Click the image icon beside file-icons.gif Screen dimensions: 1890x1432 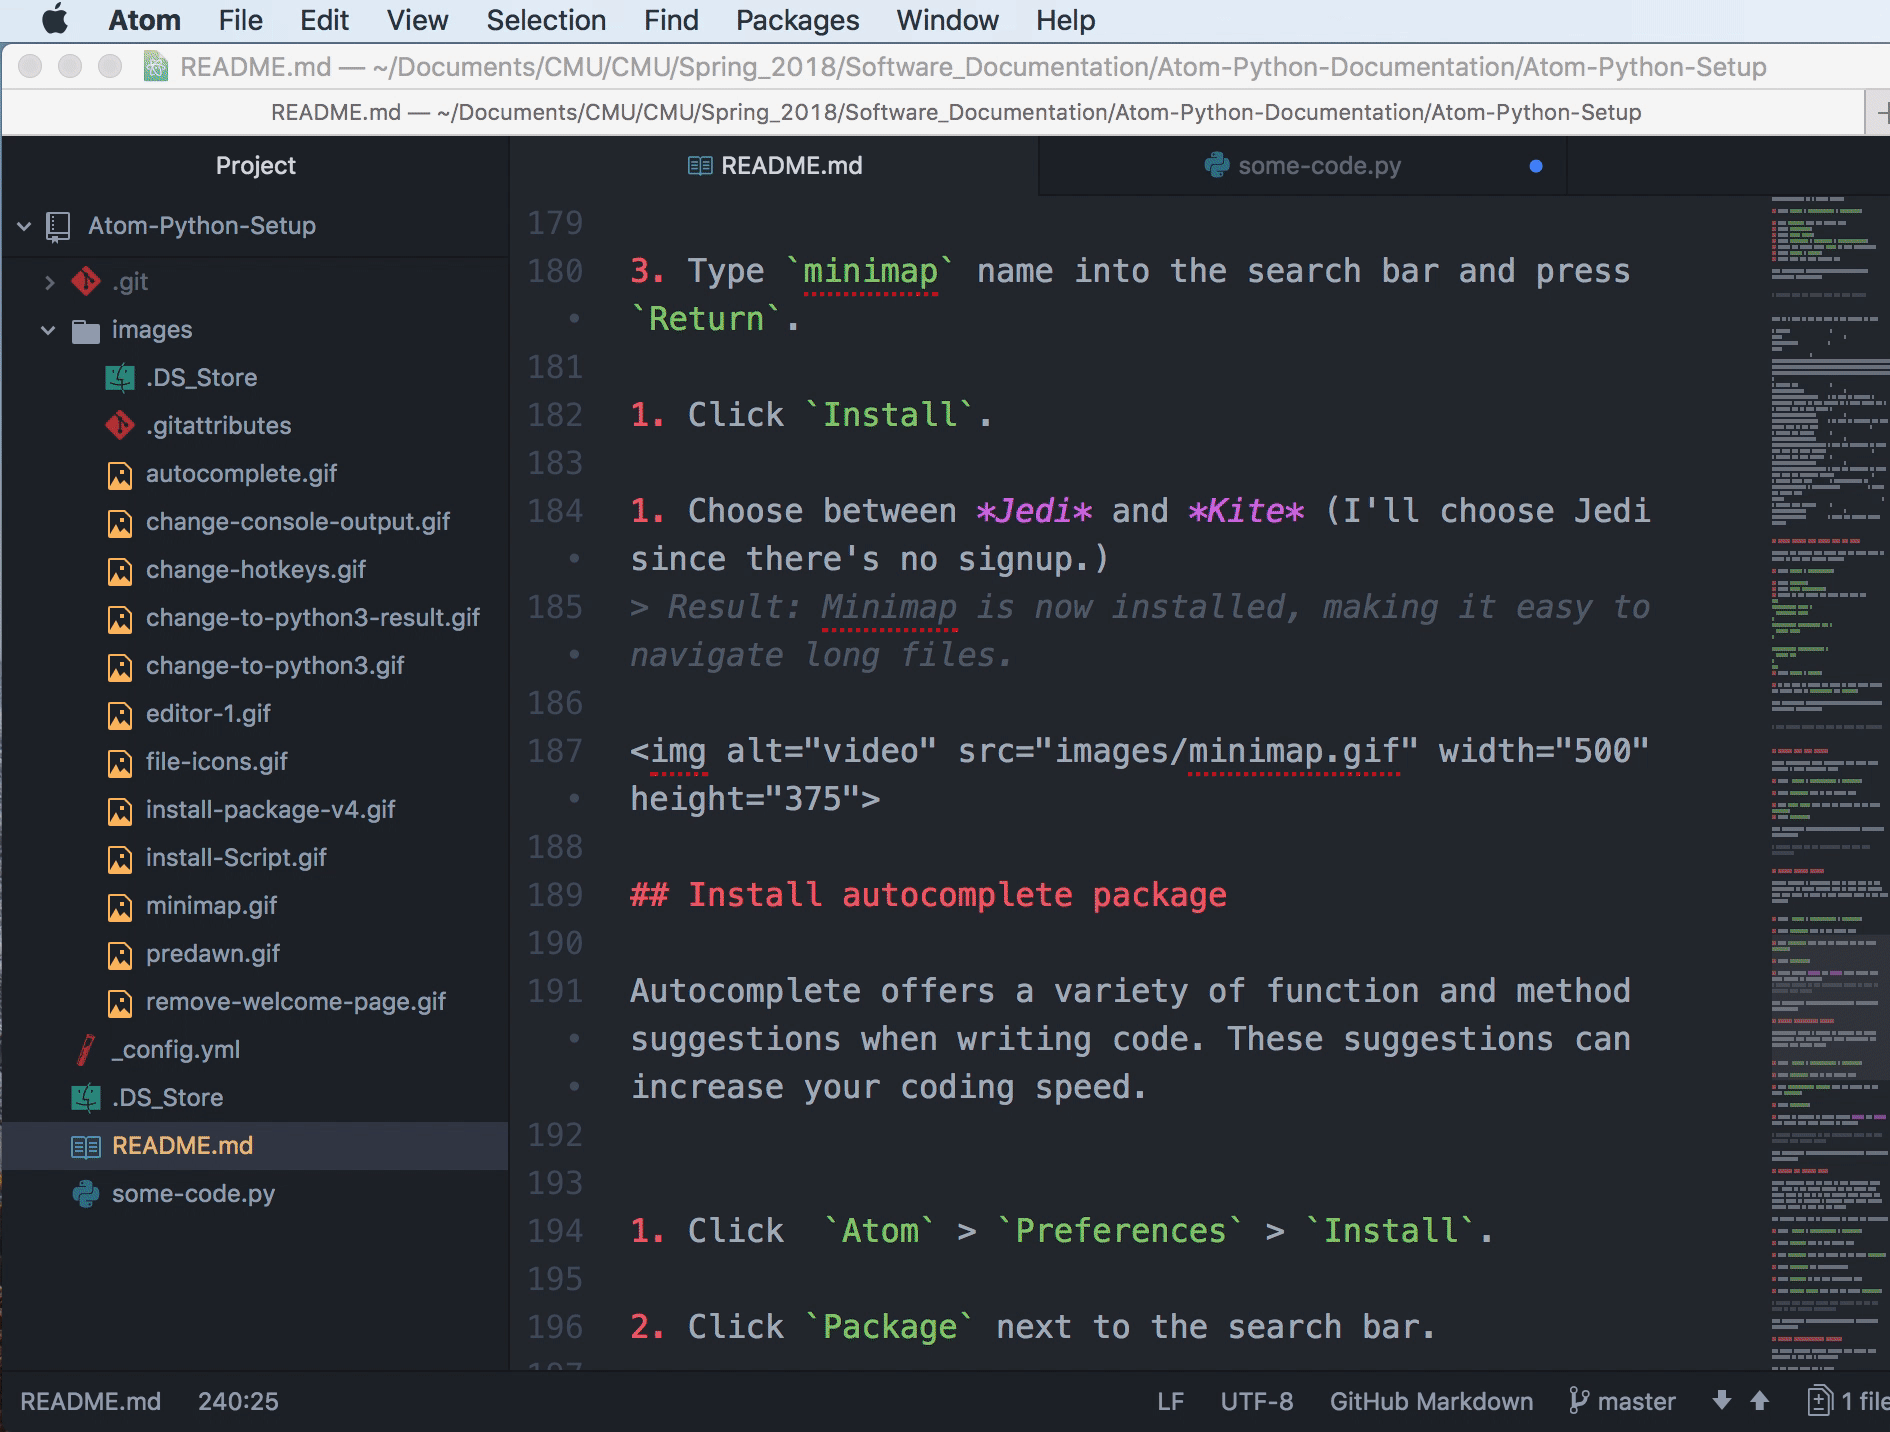(120, 763)
